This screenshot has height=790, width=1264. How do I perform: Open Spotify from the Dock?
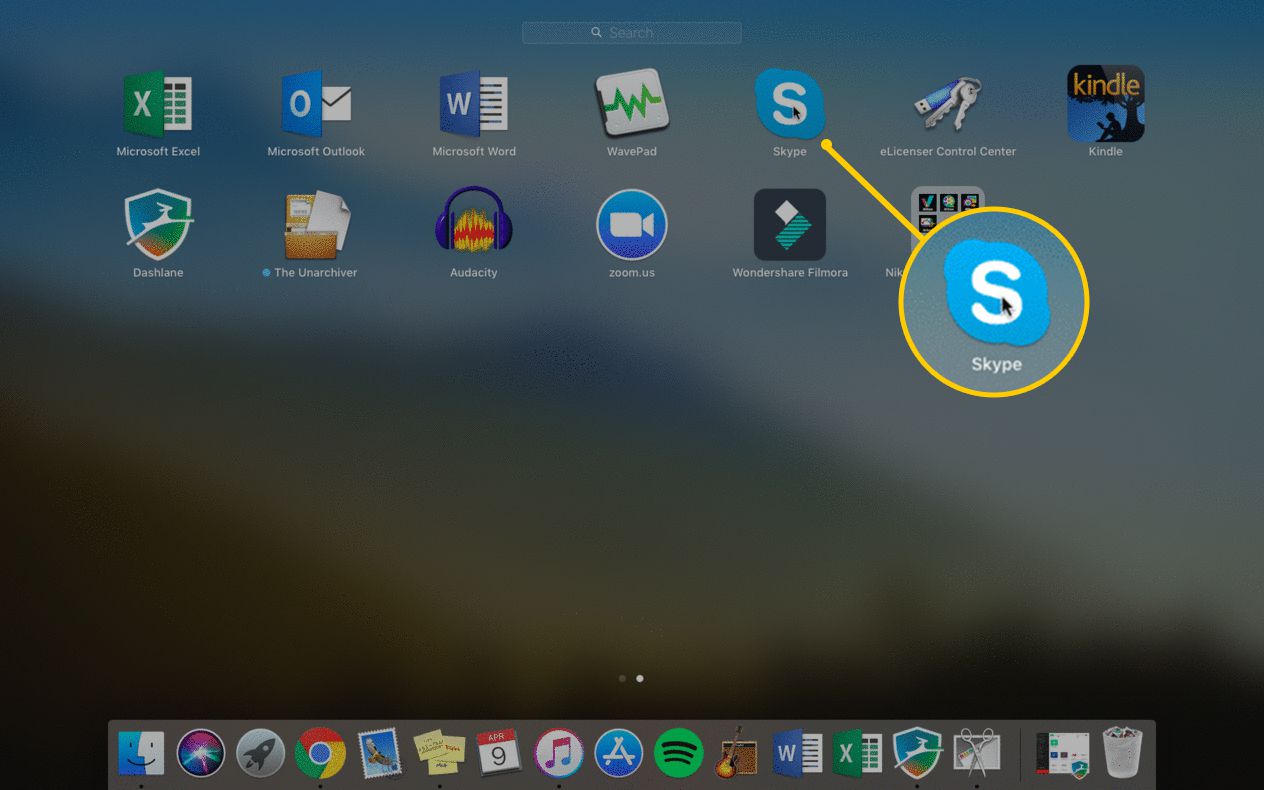(x=678, y=753)
